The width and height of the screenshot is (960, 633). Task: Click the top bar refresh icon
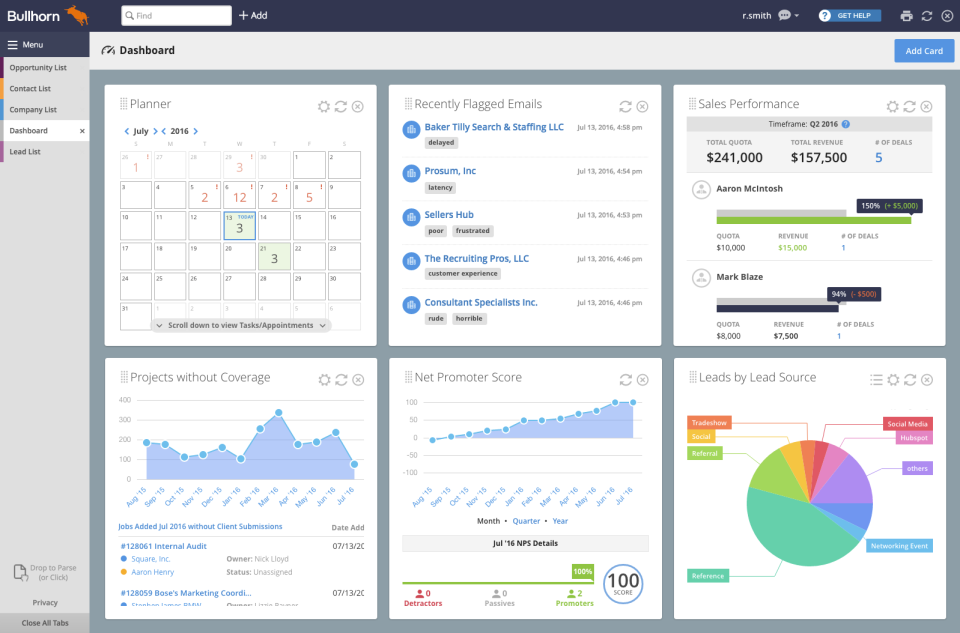927,16
